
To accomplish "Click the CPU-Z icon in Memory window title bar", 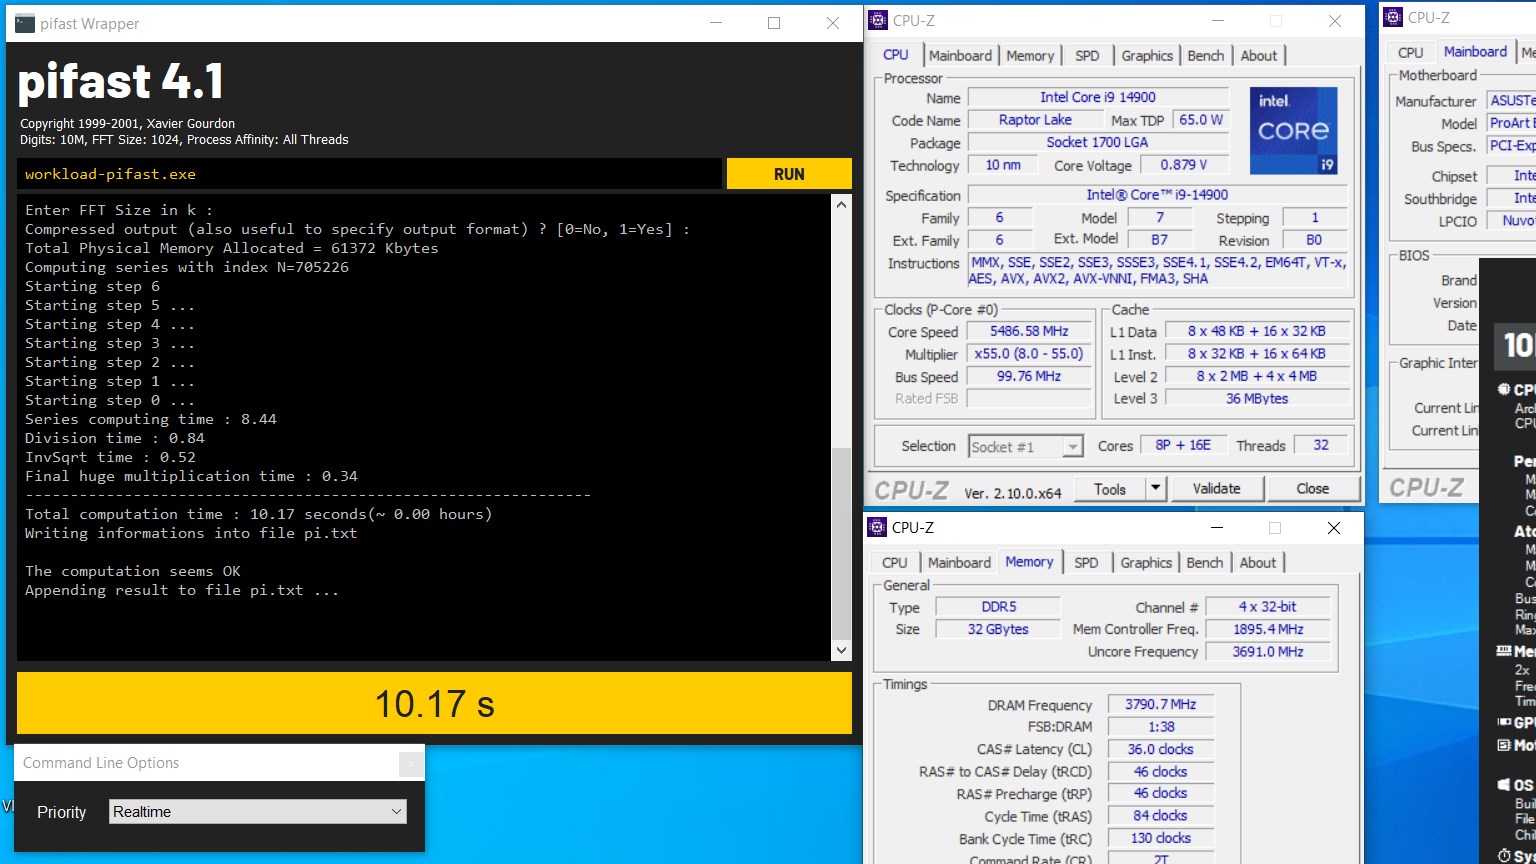I will pos(877,527).
